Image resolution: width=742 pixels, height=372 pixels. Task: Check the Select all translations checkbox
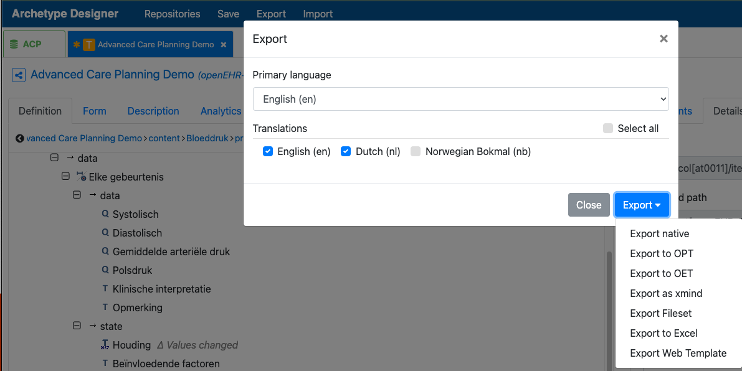click(x=608, y=128)
